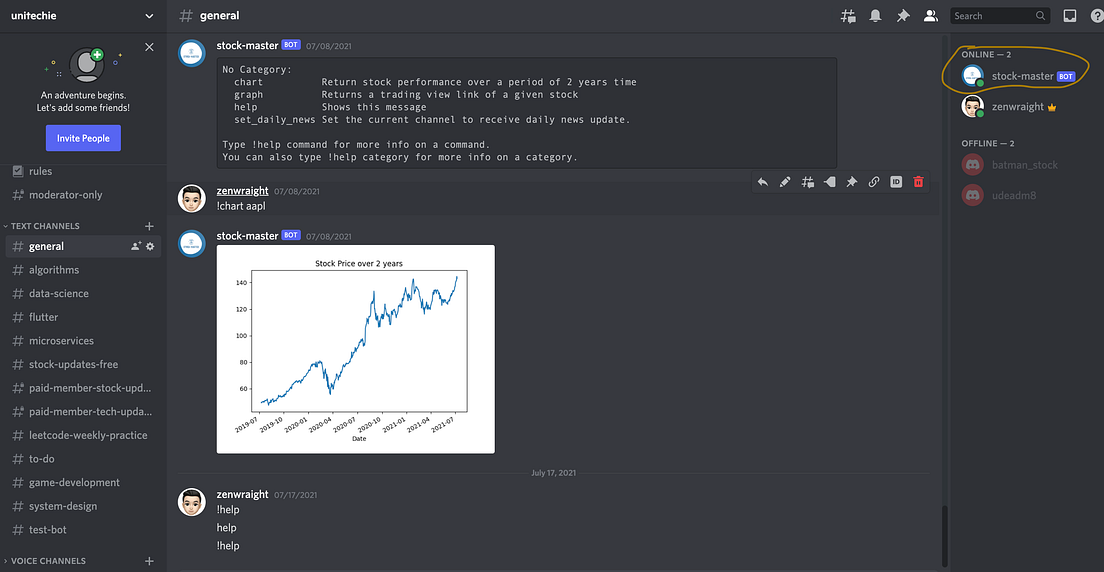Delete message with red trash icon

pyautogui.click(x=918, y=182)
